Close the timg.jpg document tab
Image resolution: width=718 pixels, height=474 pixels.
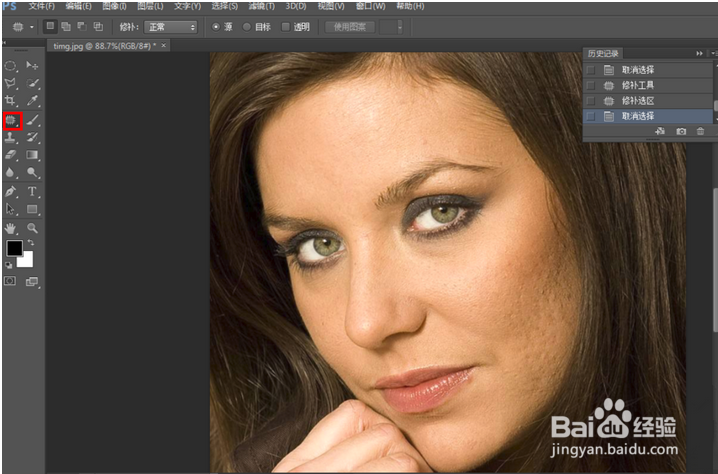click(x=163, y=45)
